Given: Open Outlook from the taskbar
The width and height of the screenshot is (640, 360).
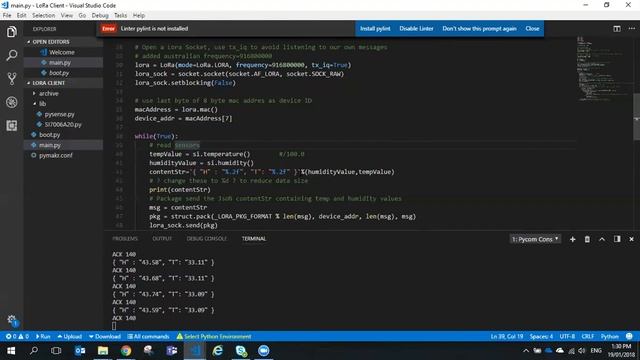Looking at the screenshot, I should 80,351.
